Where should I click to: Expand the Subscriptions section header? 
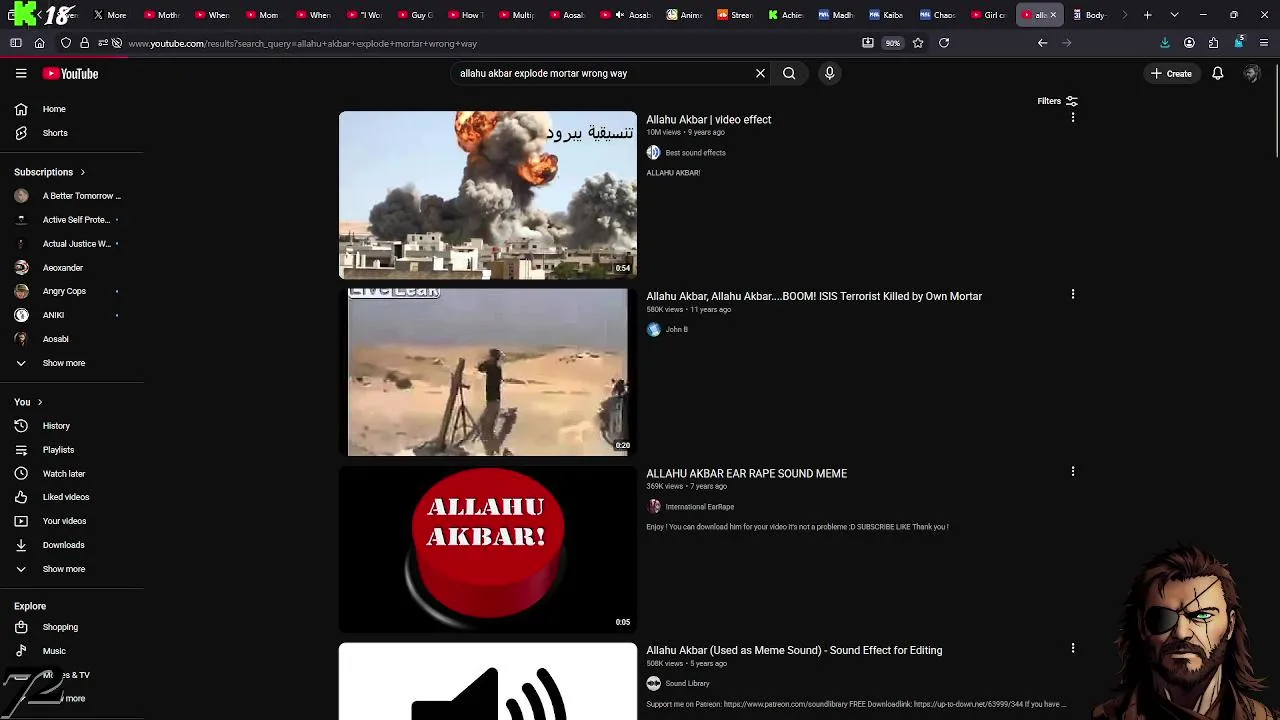[50, 172]
